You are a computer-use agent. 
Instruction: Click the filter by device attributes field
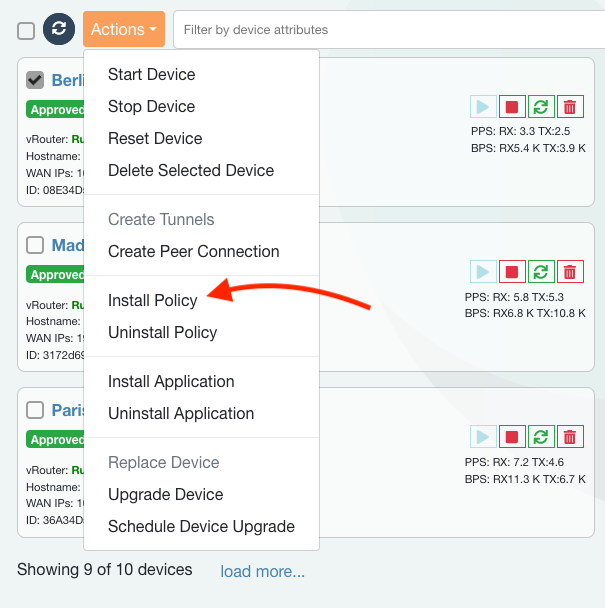point(388,30)
